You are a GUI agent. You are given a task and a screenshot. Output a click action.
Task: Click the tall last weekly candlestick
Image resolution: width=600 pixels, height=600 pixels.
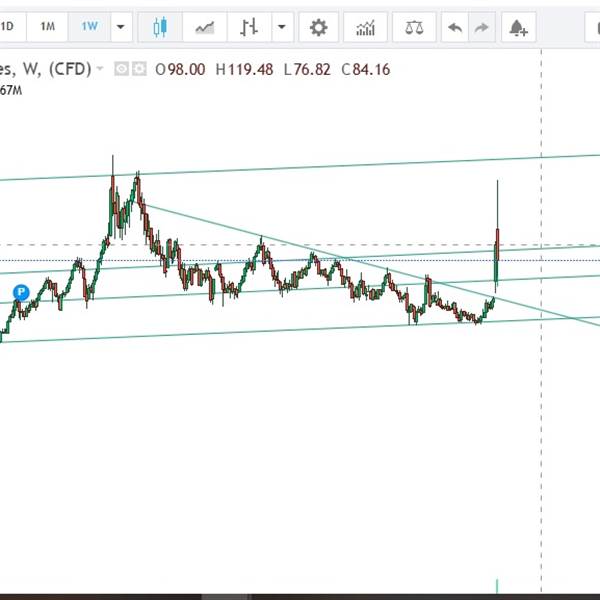(497, 237)
